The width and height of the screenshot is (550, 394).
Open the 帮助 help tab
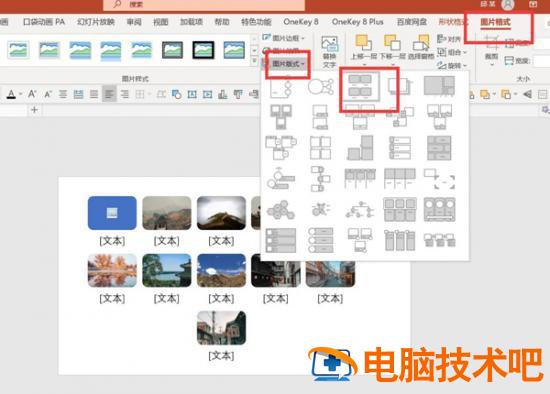pos(222,22)
